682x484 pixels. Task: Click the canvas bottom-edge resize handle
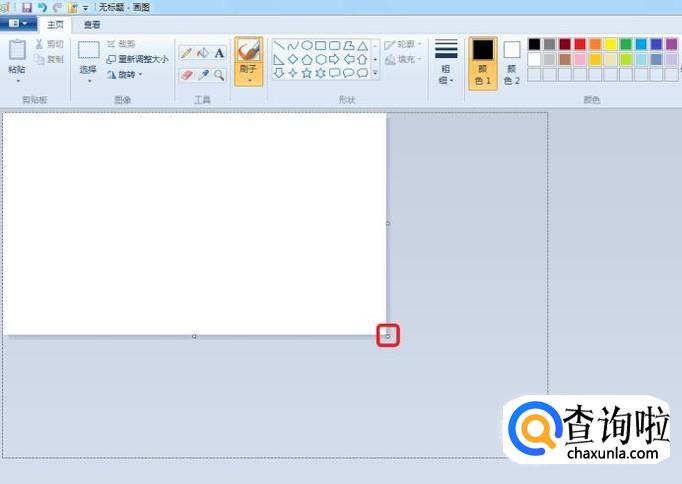pyautogui.click(x=194, y=337)
